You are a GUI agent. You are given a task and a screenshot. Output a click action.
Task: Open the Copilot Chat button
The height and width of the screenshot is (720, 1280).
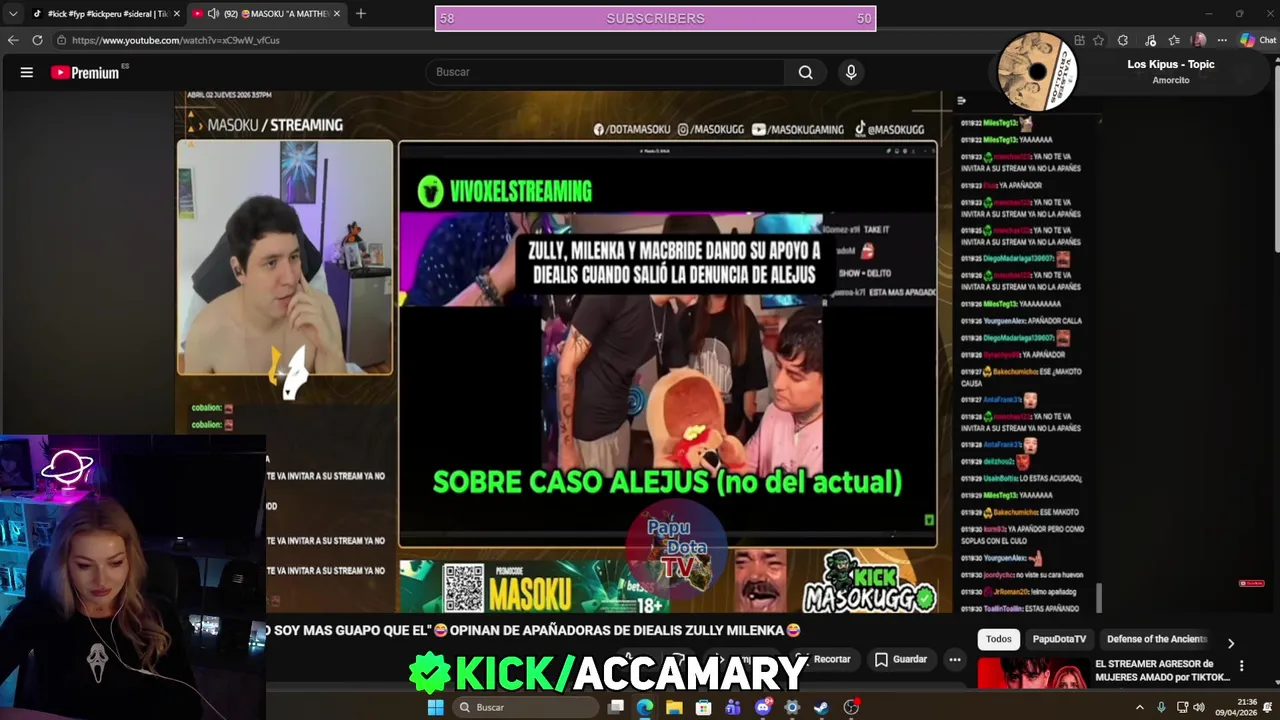pos(1258,40)
